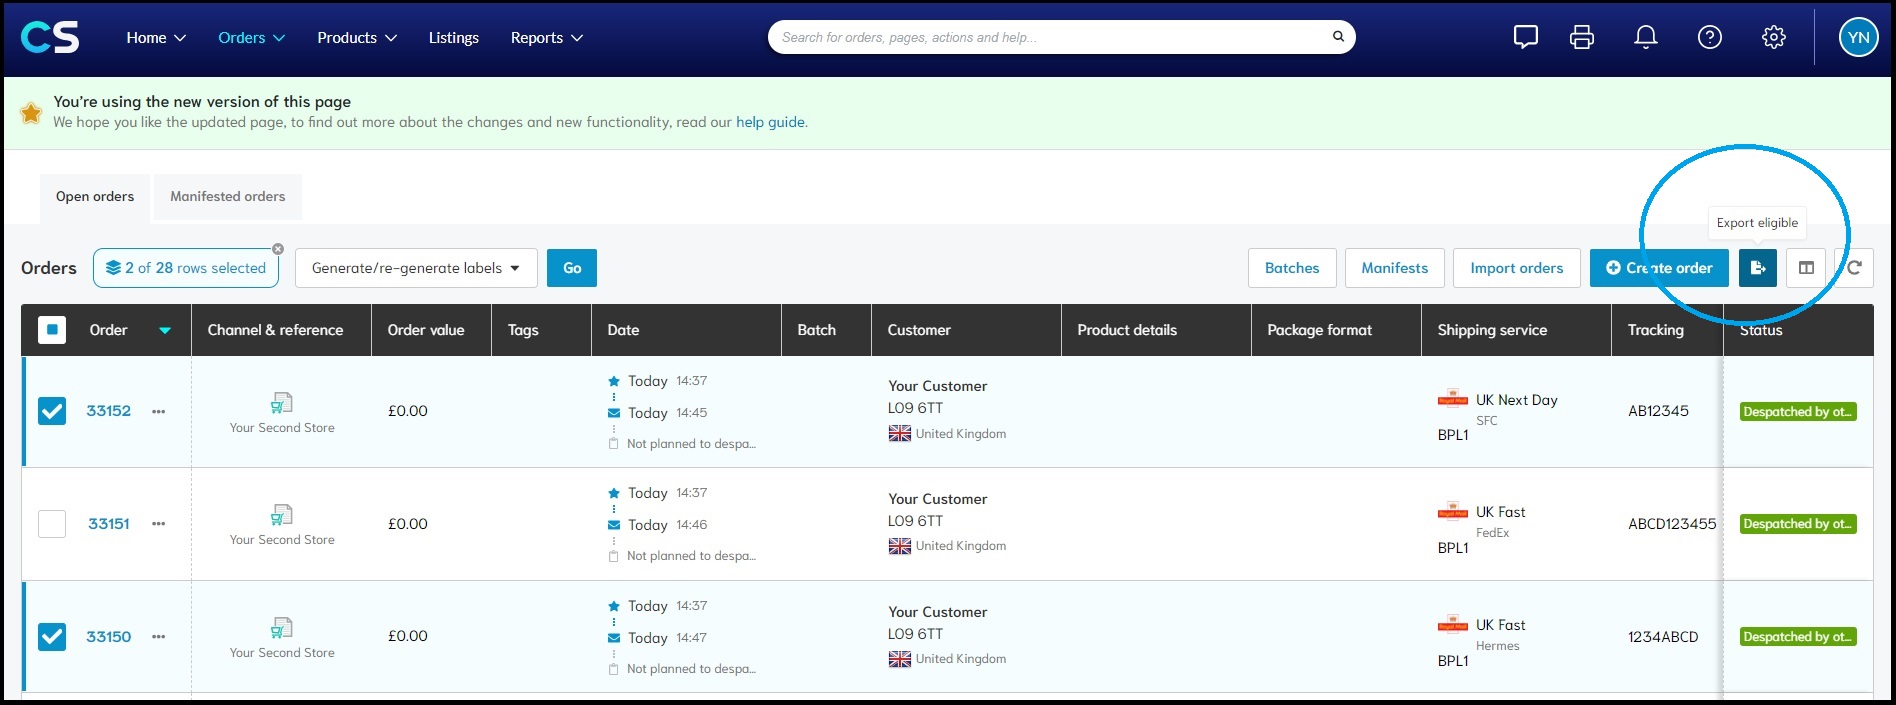Click tracking number 1234ABCD
This screenshot has height=705, width=1896.
pyautogui.click(x=1663, y=637)
